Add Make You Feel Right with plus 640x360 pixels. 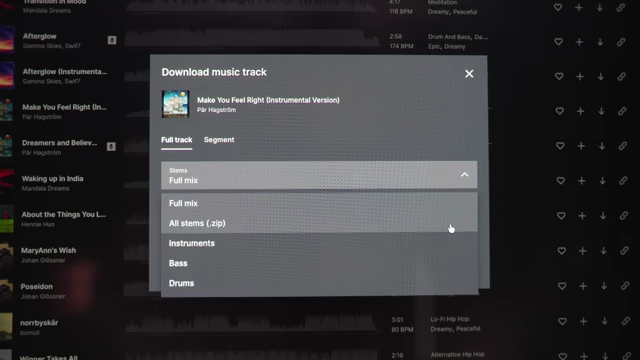pos(580,111)
